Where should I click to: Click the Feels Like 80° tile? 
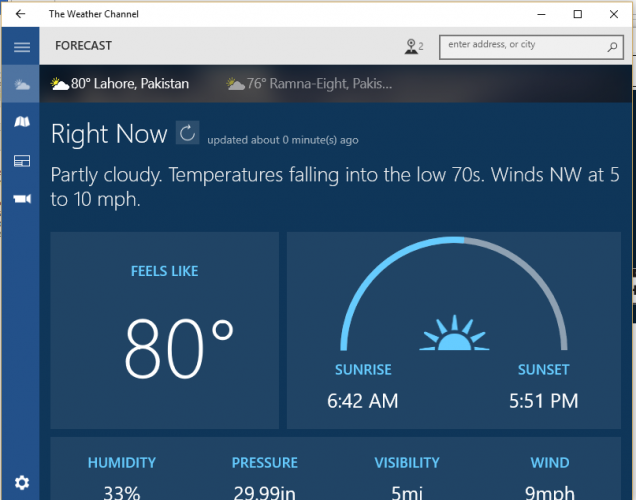(165, 330)
